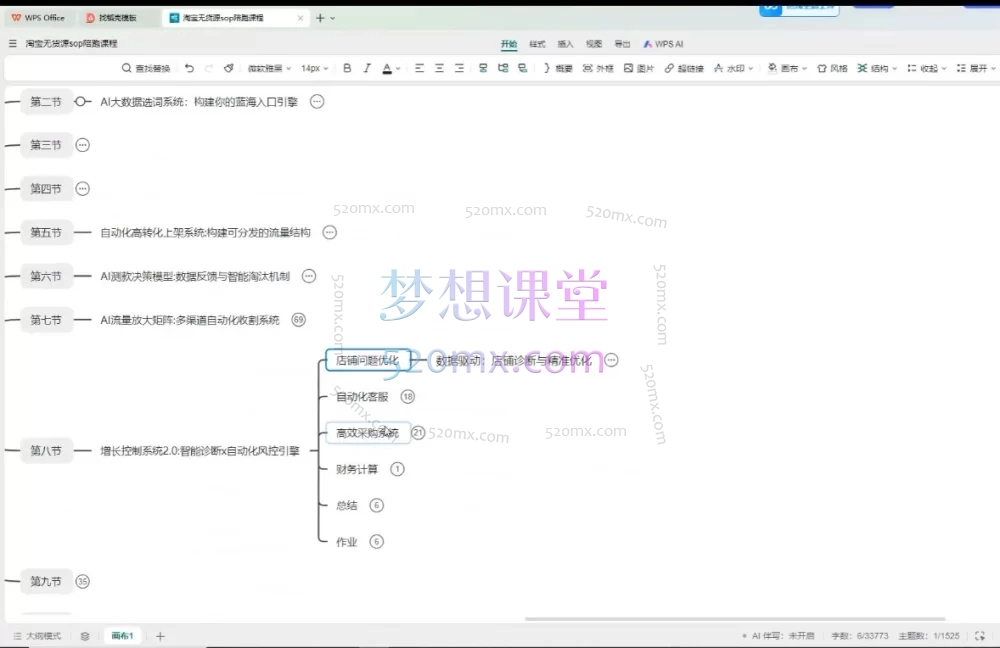Click the 外框 (border) icon
This screenshot has height=648, width=1000.
pyautogui.click(x=588, y=69)
